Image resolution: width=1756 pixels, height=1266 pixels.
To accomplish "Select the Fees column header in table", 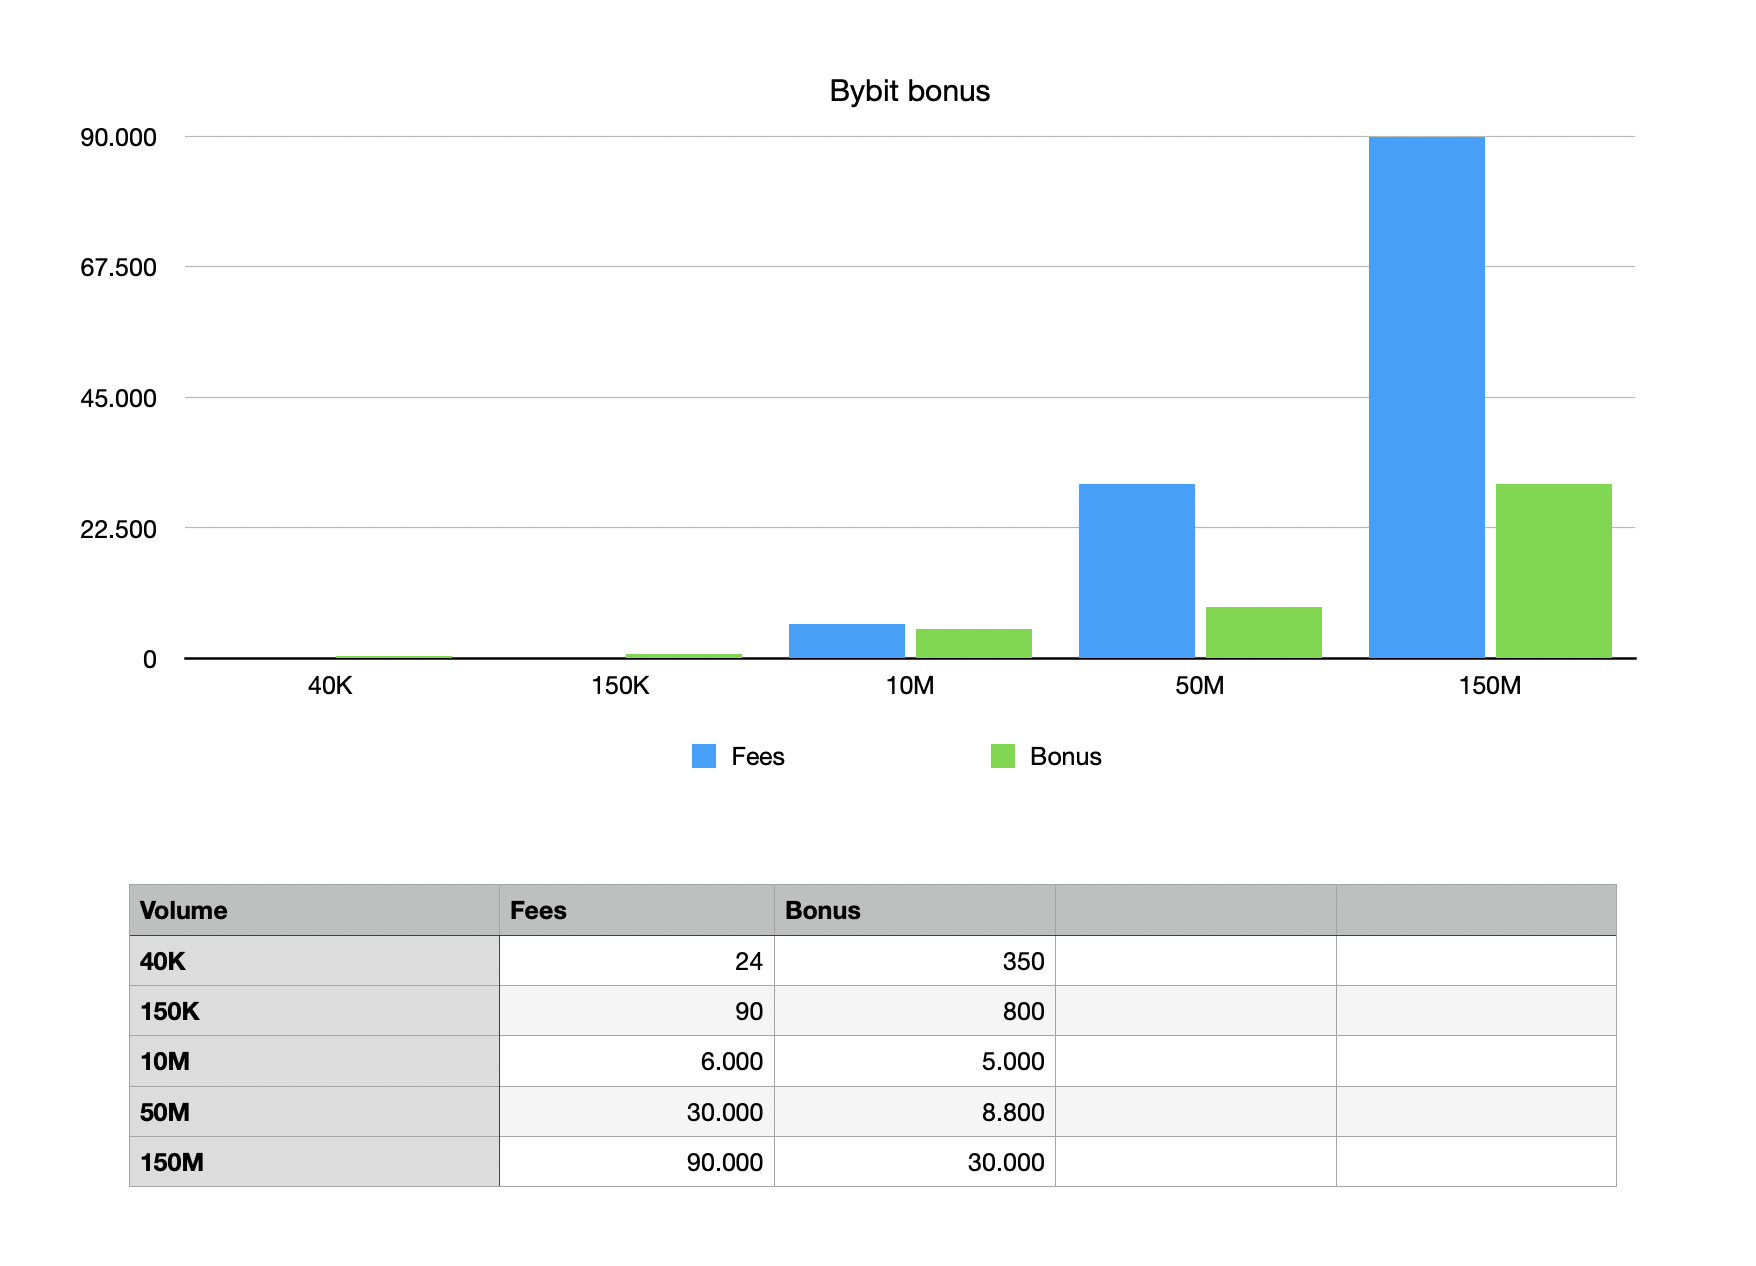I will [x=636, y=910].
